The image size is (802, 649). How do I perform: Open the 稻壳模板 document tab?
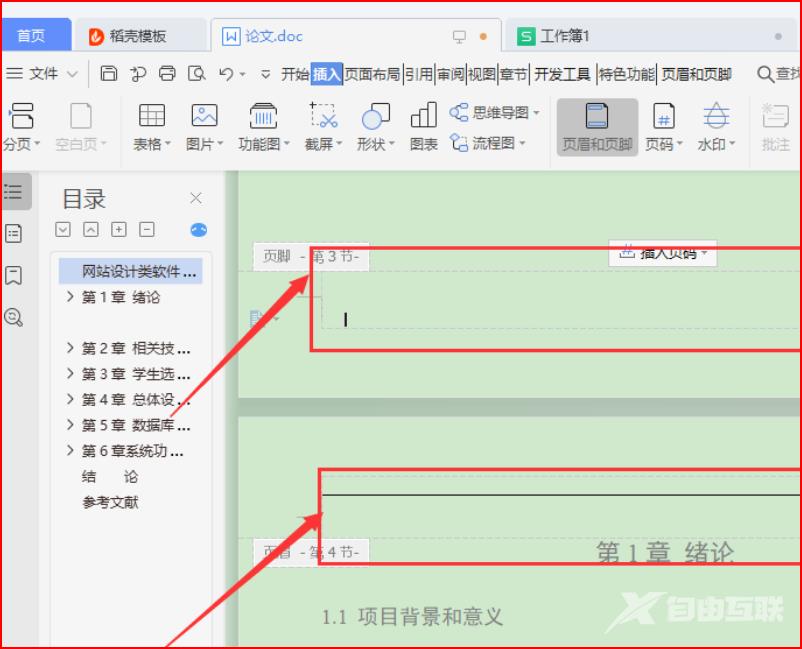[140, 36]
